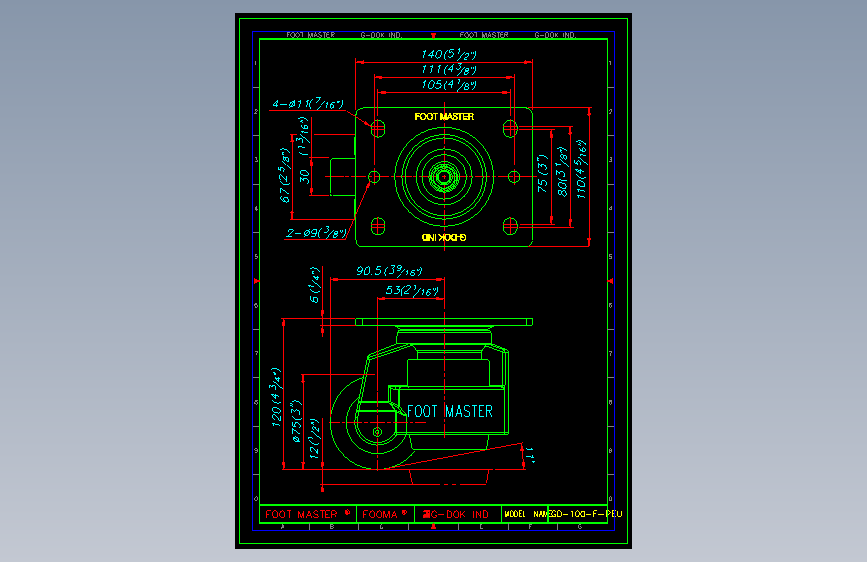Pick the "75 (3")" vertical dimension text
This screenshot has width=867, height=562.
tap(543, 174)
